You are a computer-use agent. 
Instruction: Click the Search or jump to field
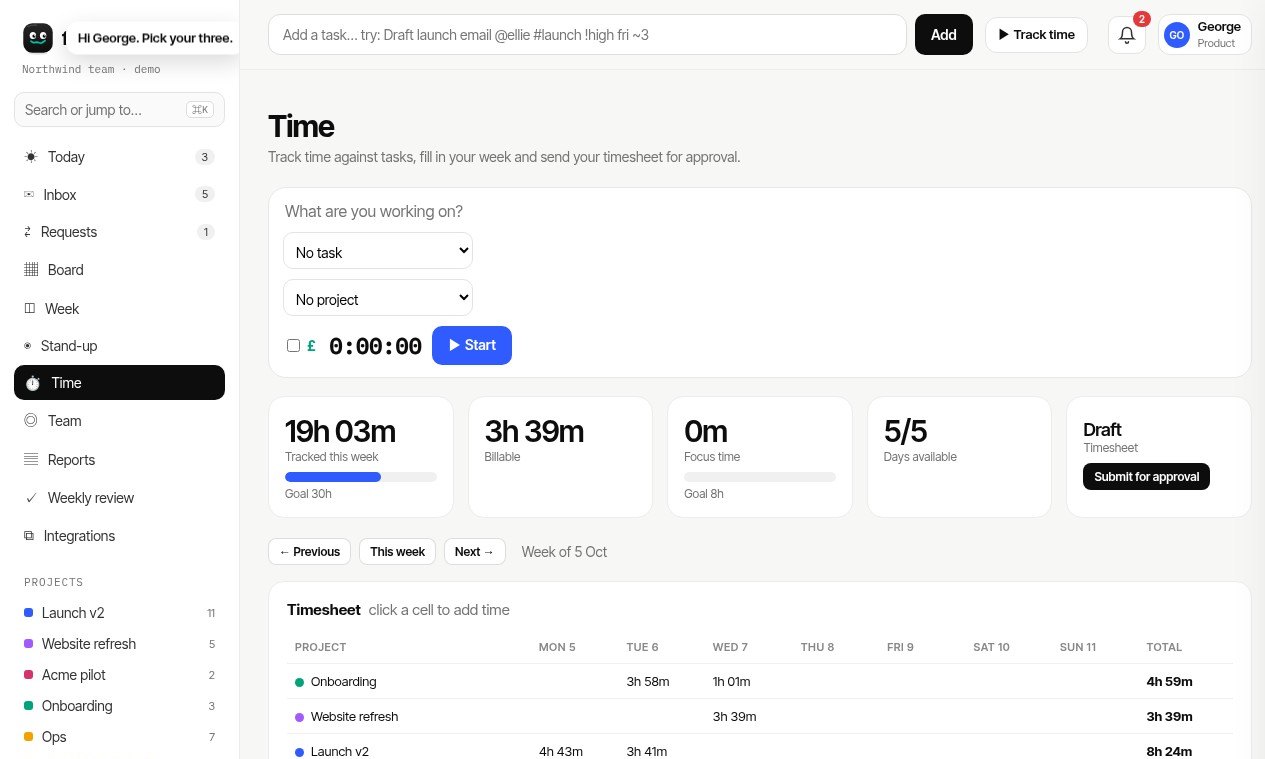click(x=119, y=110)
